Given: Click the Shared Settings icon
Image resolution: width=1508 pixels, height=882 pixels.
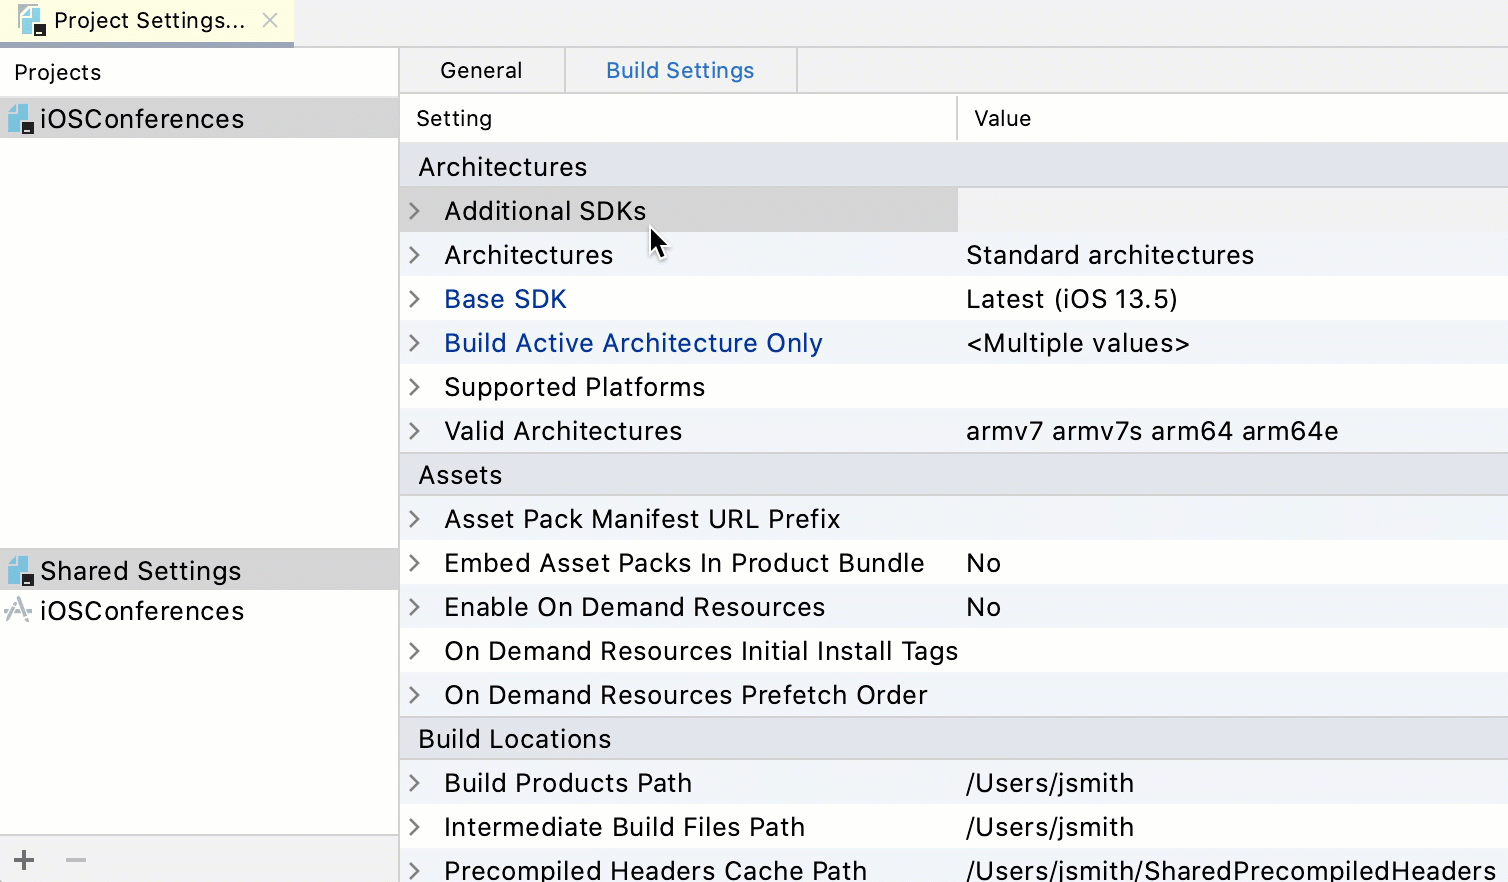Looking at the screenshot, I should (x=20, y=571).
